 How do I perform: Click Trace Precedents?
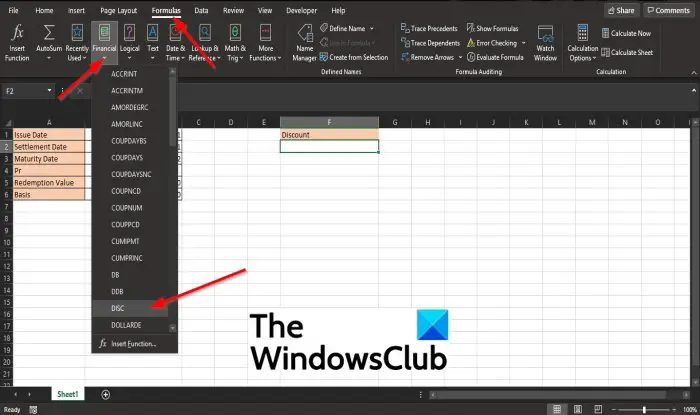tap(429, 28)
